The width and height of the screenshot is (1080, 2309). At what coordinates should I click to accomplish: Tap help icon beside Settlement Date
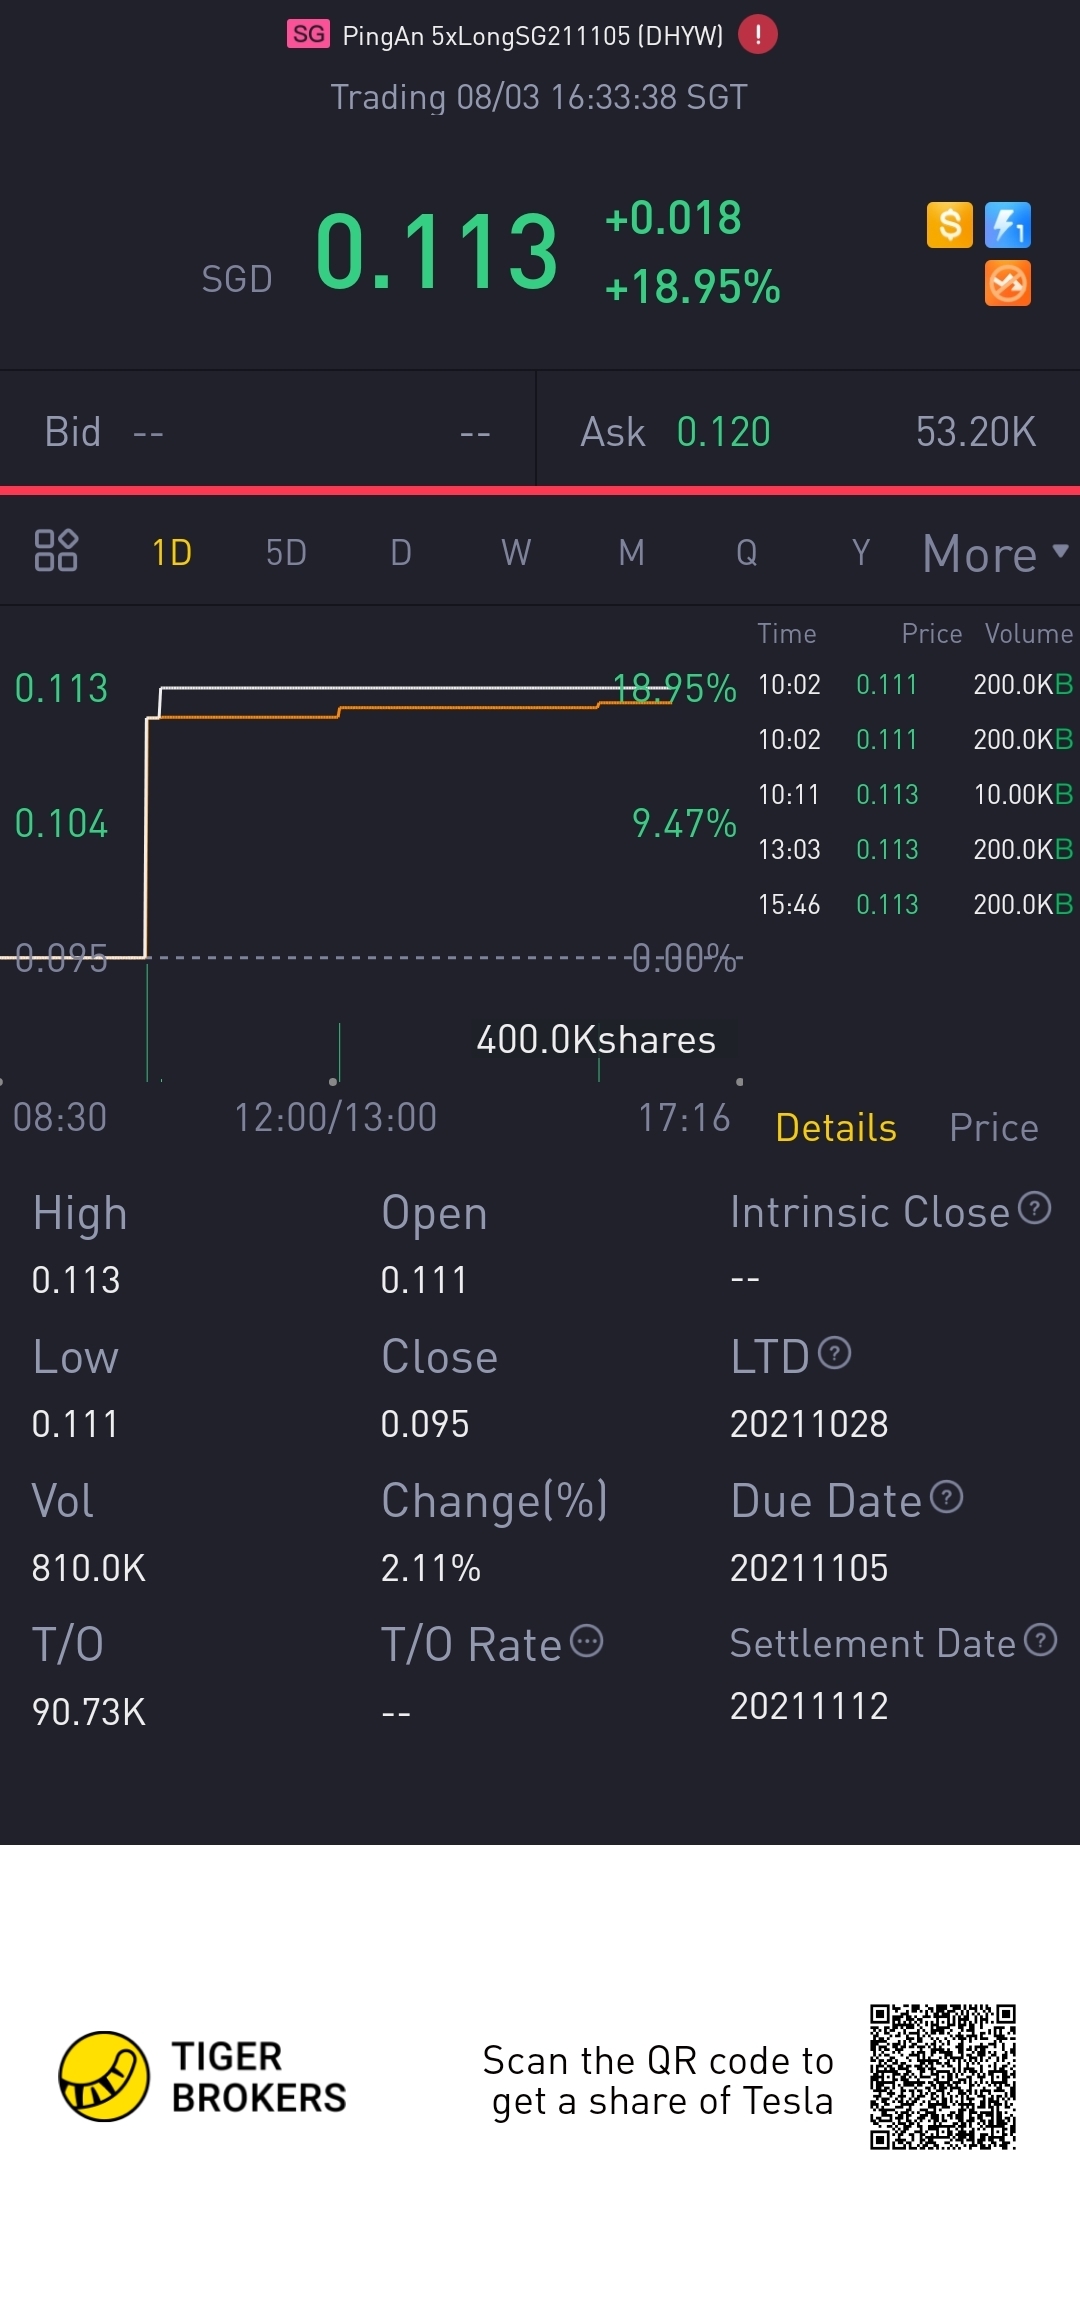click(1041, 1640)
